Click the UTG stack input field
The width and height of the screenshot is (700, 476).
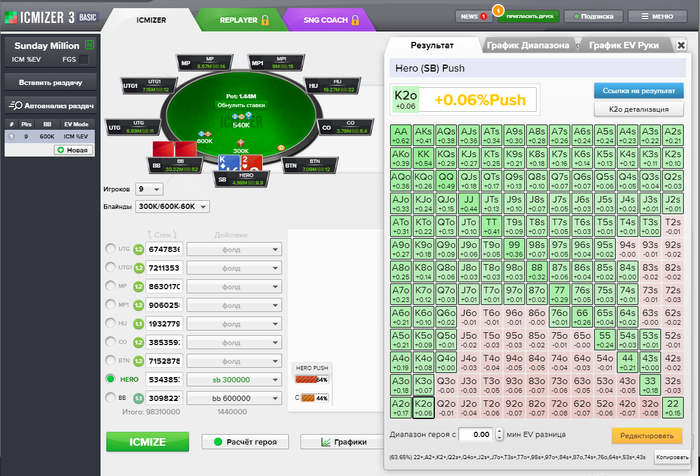[164, 249]
